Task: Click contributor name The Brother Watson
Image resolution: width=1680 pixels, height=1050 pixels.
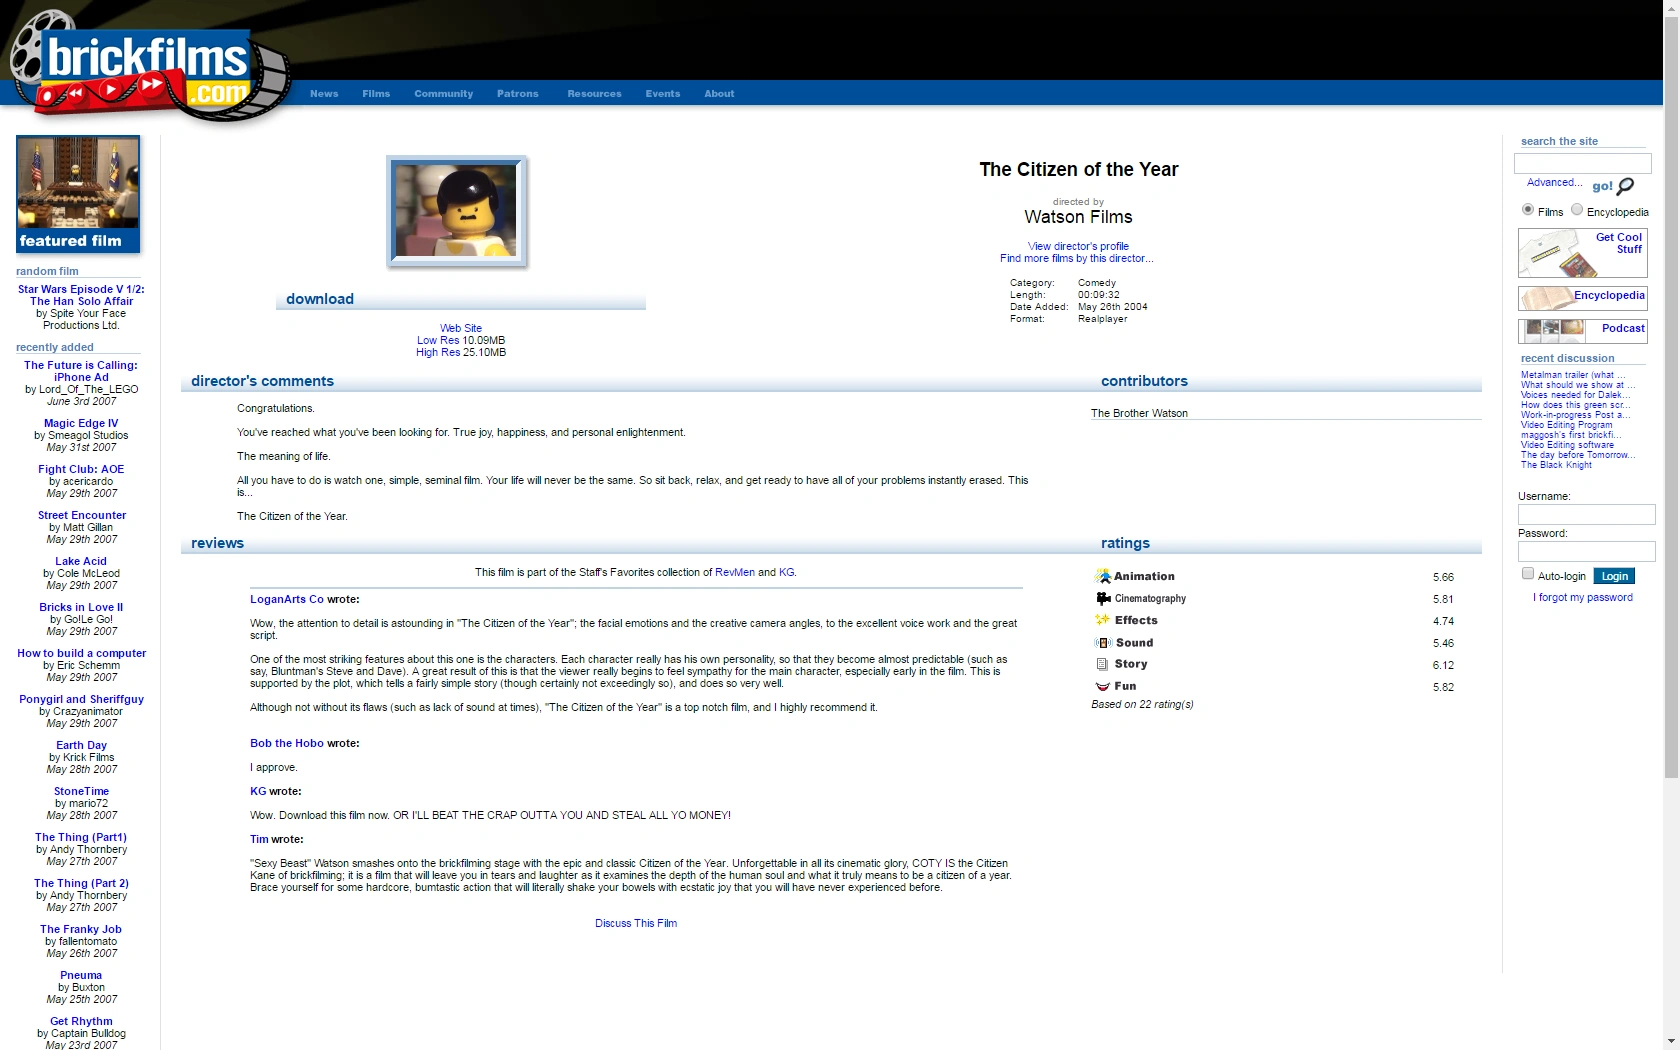Action: 1139,413
